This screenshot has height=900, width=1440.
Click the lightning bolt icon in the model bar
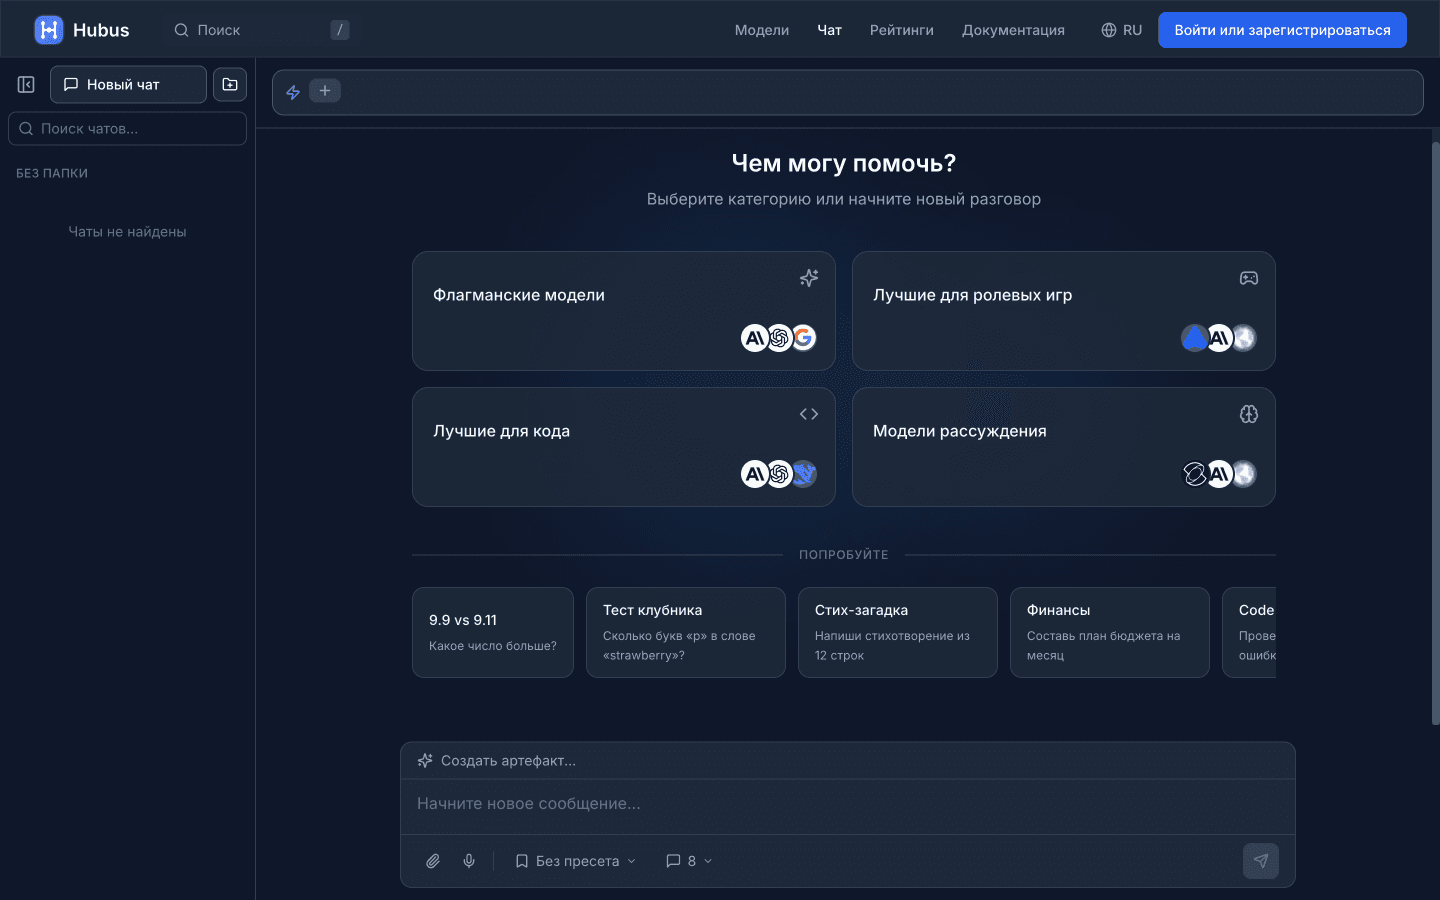(293, 92)
